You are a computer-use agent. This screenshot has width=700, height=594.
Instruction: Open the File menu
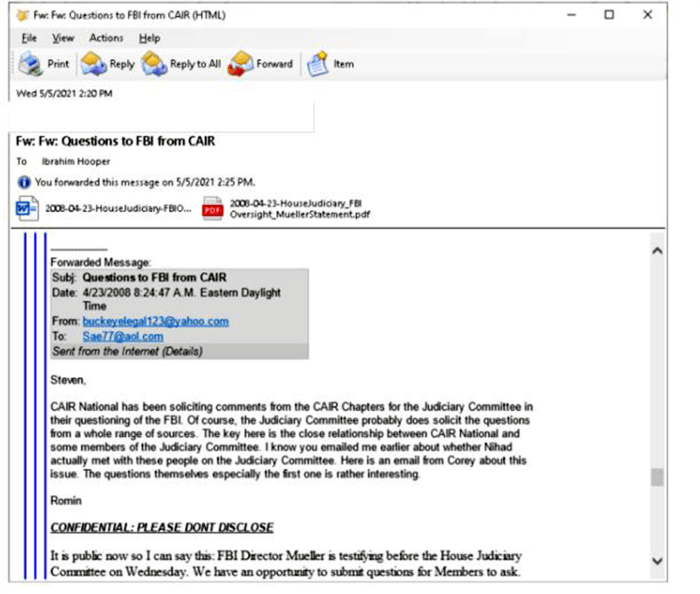tap(29, 38)
